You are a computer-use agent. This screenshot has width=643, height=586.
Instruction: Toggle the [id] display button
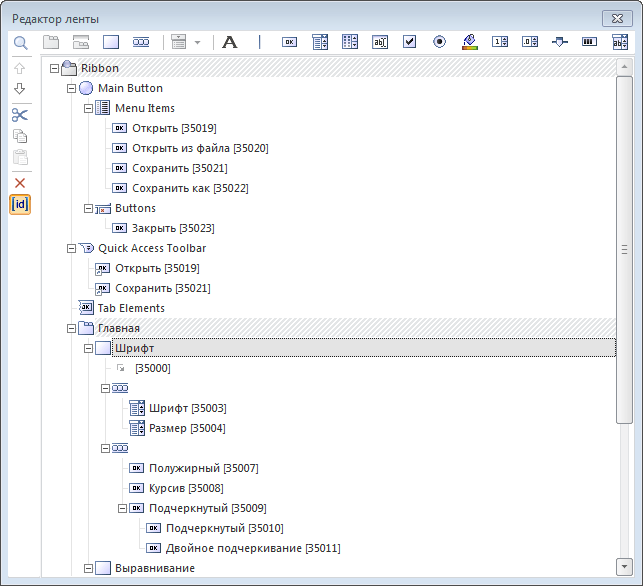[x=20, y=205]
